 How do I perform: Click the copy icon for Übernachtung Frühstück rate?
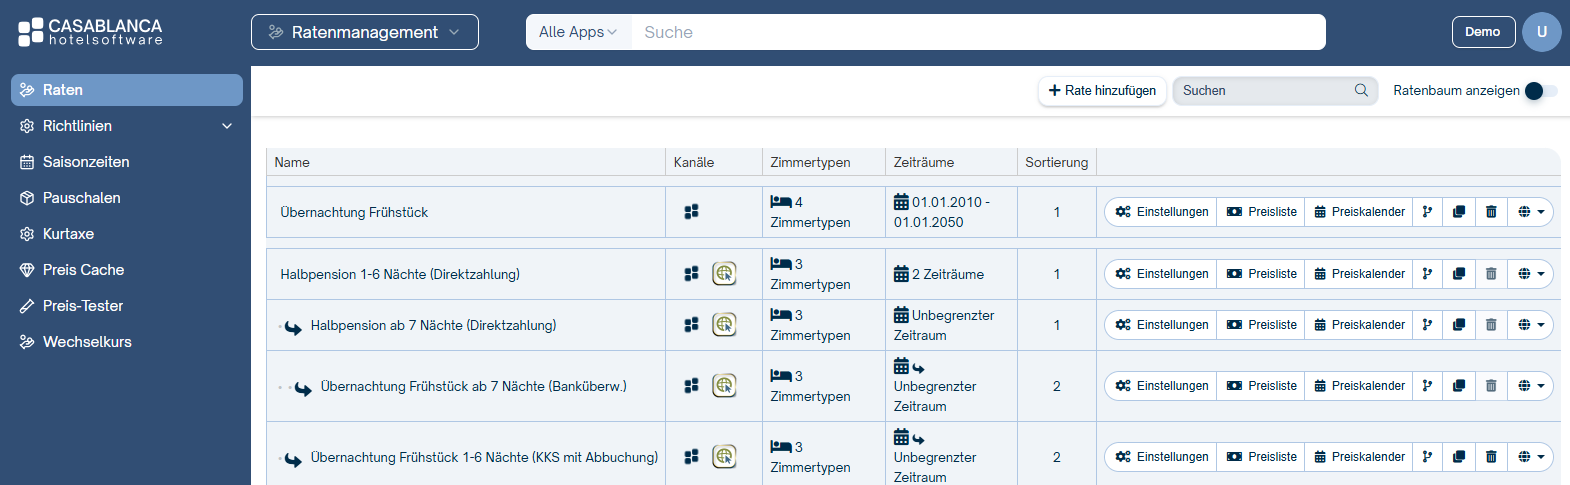(x=1459, y=212)
